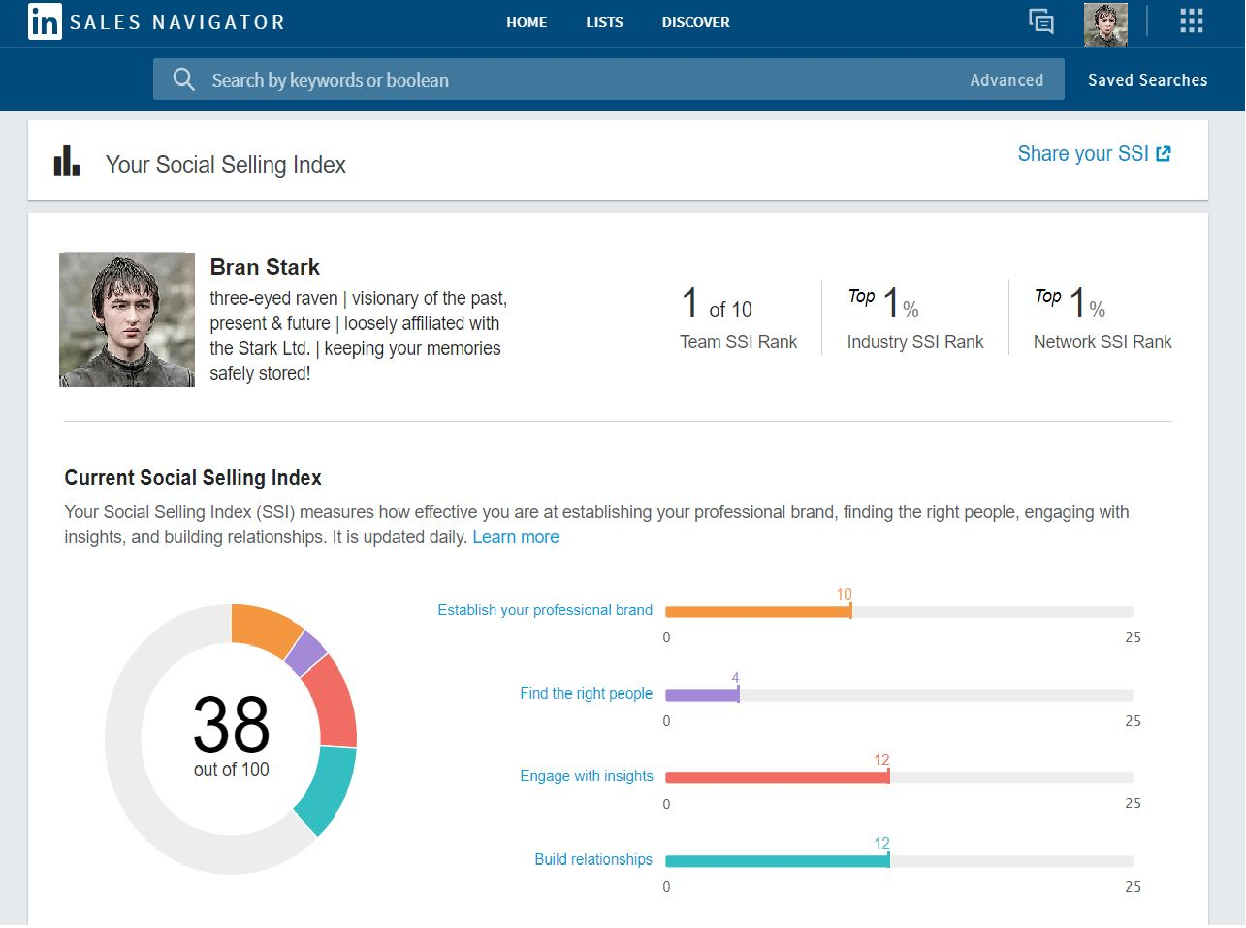Click the Network SSI Rank label
The height and width of the screenshot is (928, 1246).
[1103, 342]
